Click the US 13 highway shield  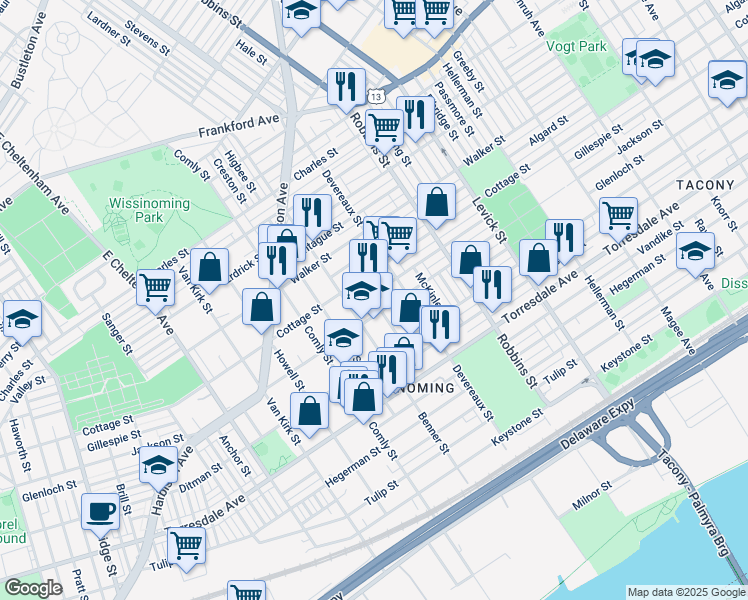coord(376,97)
